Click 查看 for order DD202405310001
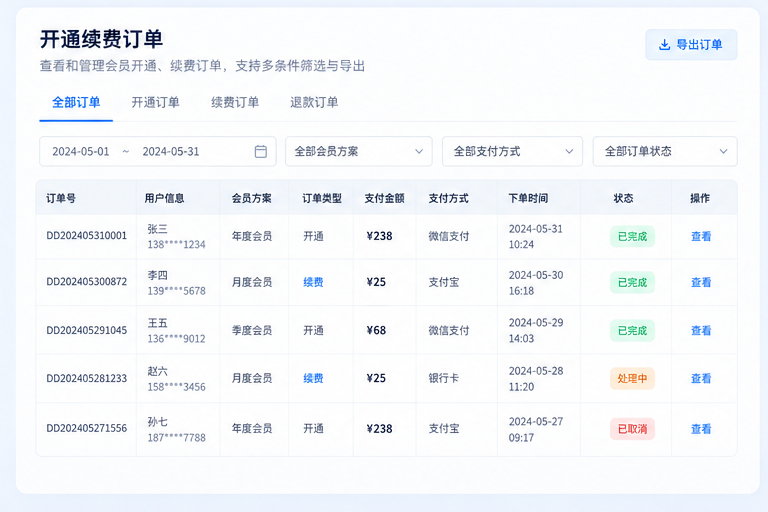Screen dimensions: 768x512 click(701, 236)
